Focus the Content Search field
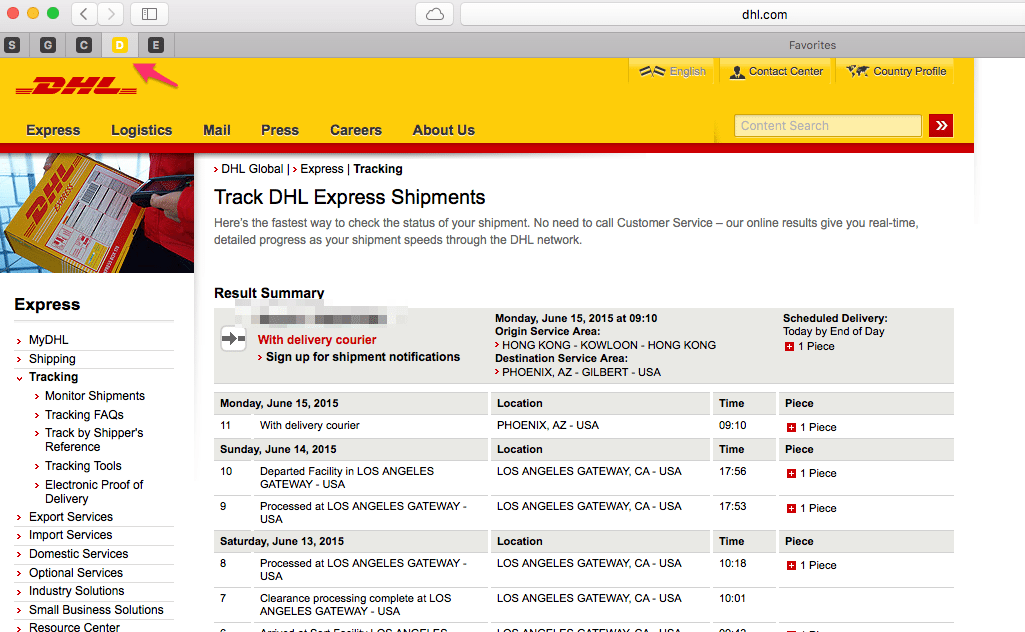The image size is (1025, 632). point(828,125)
